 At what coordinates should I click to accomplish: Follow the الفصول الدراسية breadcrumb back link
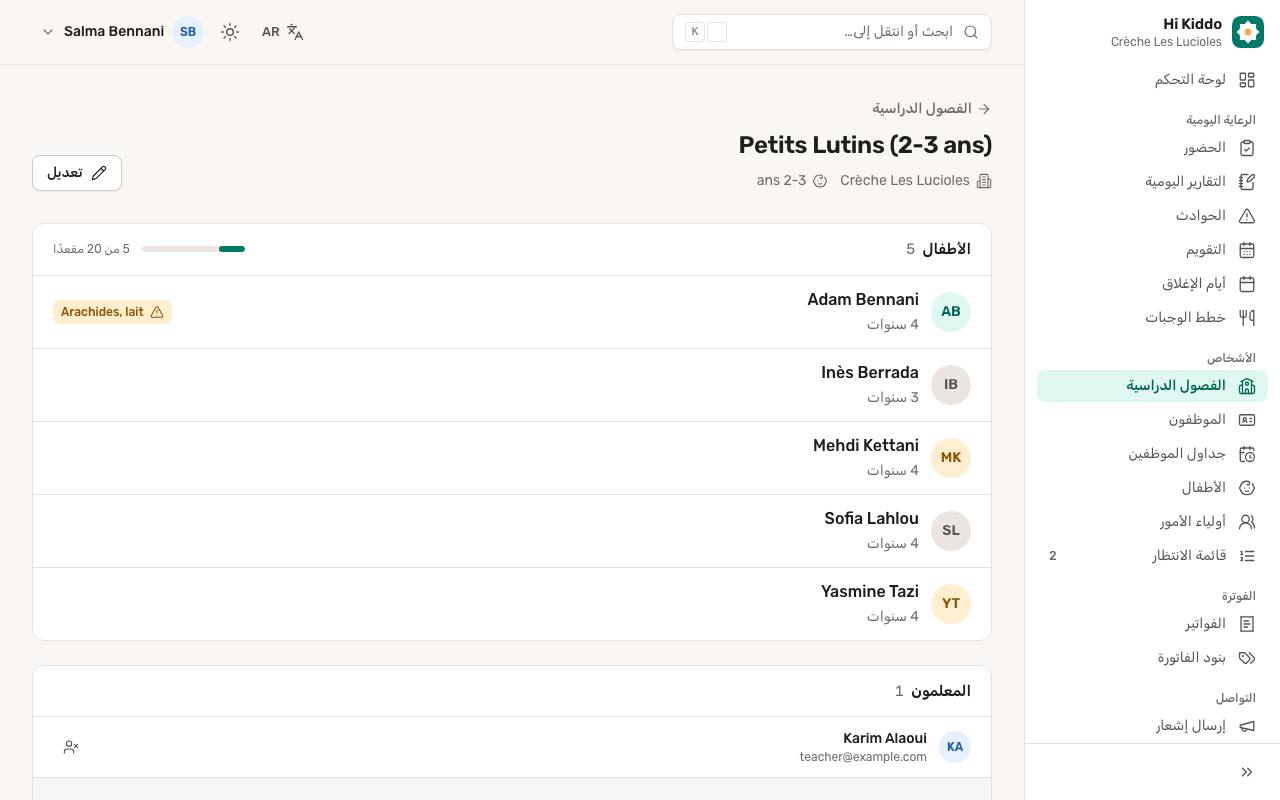coord(932,108)
